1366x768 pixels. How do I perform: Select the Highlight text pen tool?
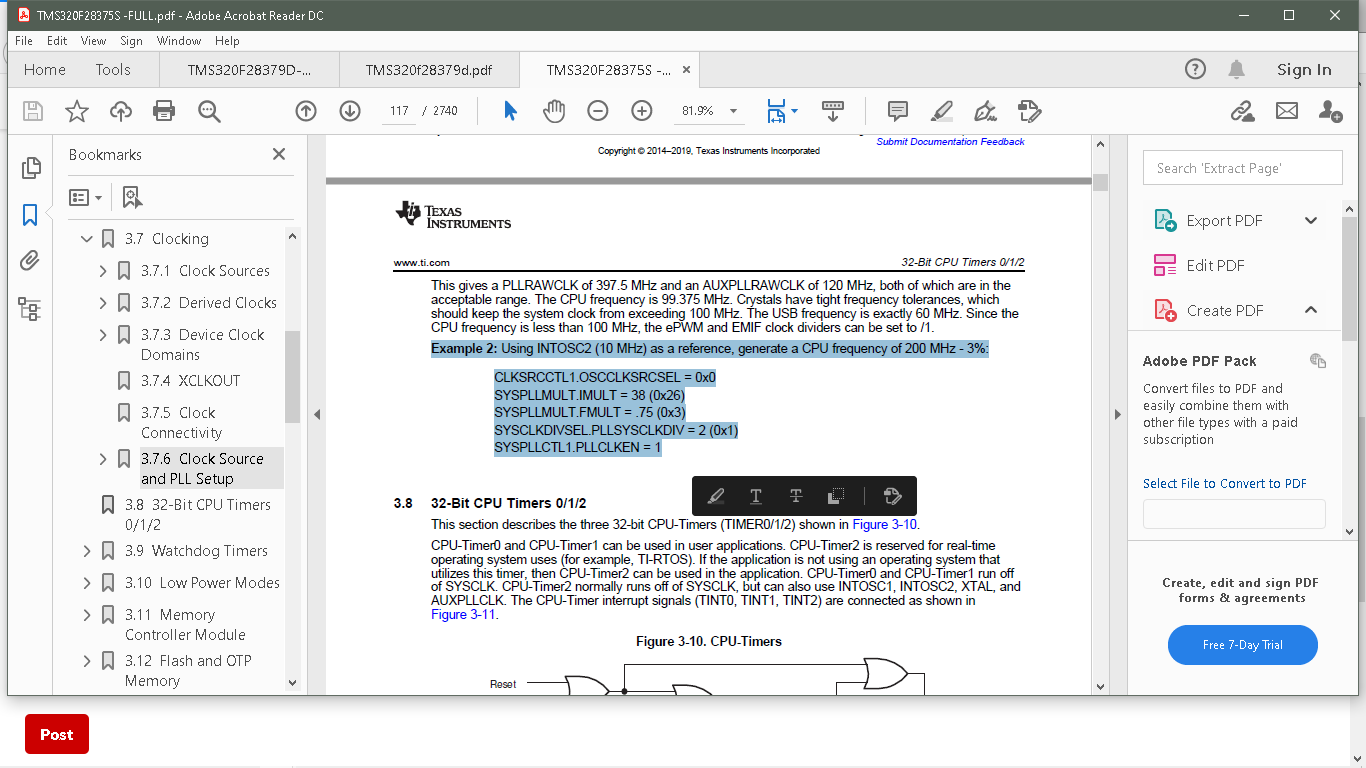(941, 111)
